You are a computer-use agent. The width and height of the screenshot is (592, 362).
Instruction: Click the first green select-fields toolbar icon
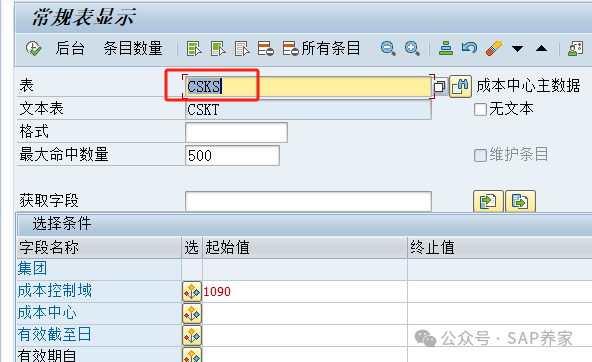point(194,49)
